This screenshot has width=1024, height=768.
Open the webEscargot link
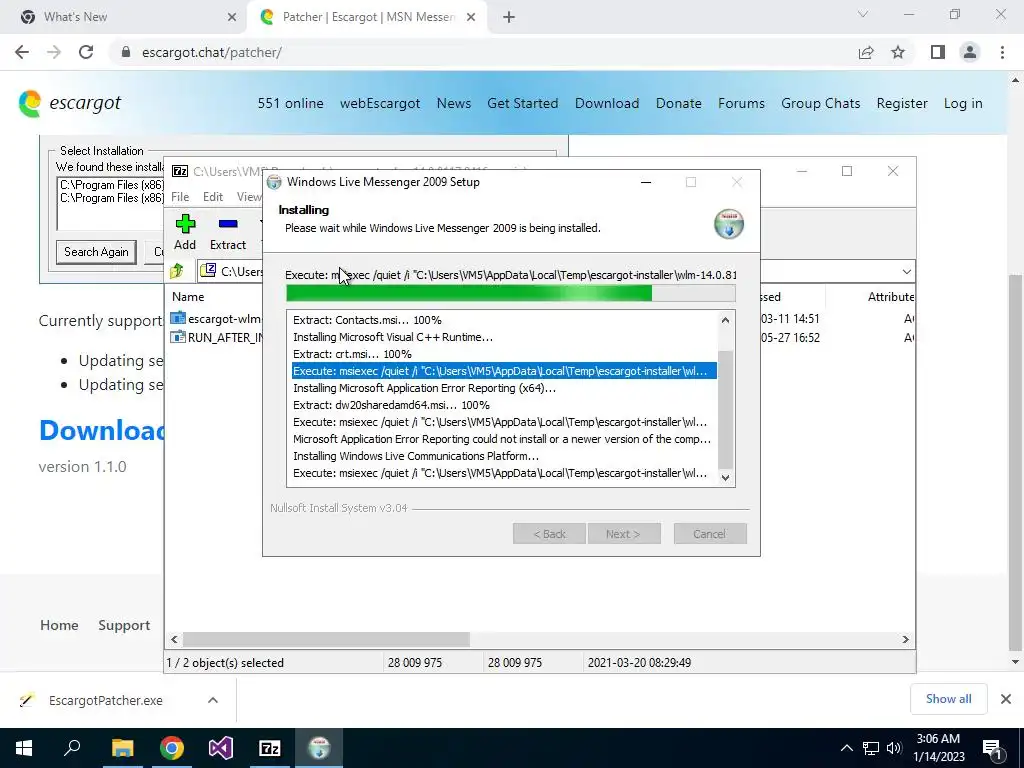point(380,103)
